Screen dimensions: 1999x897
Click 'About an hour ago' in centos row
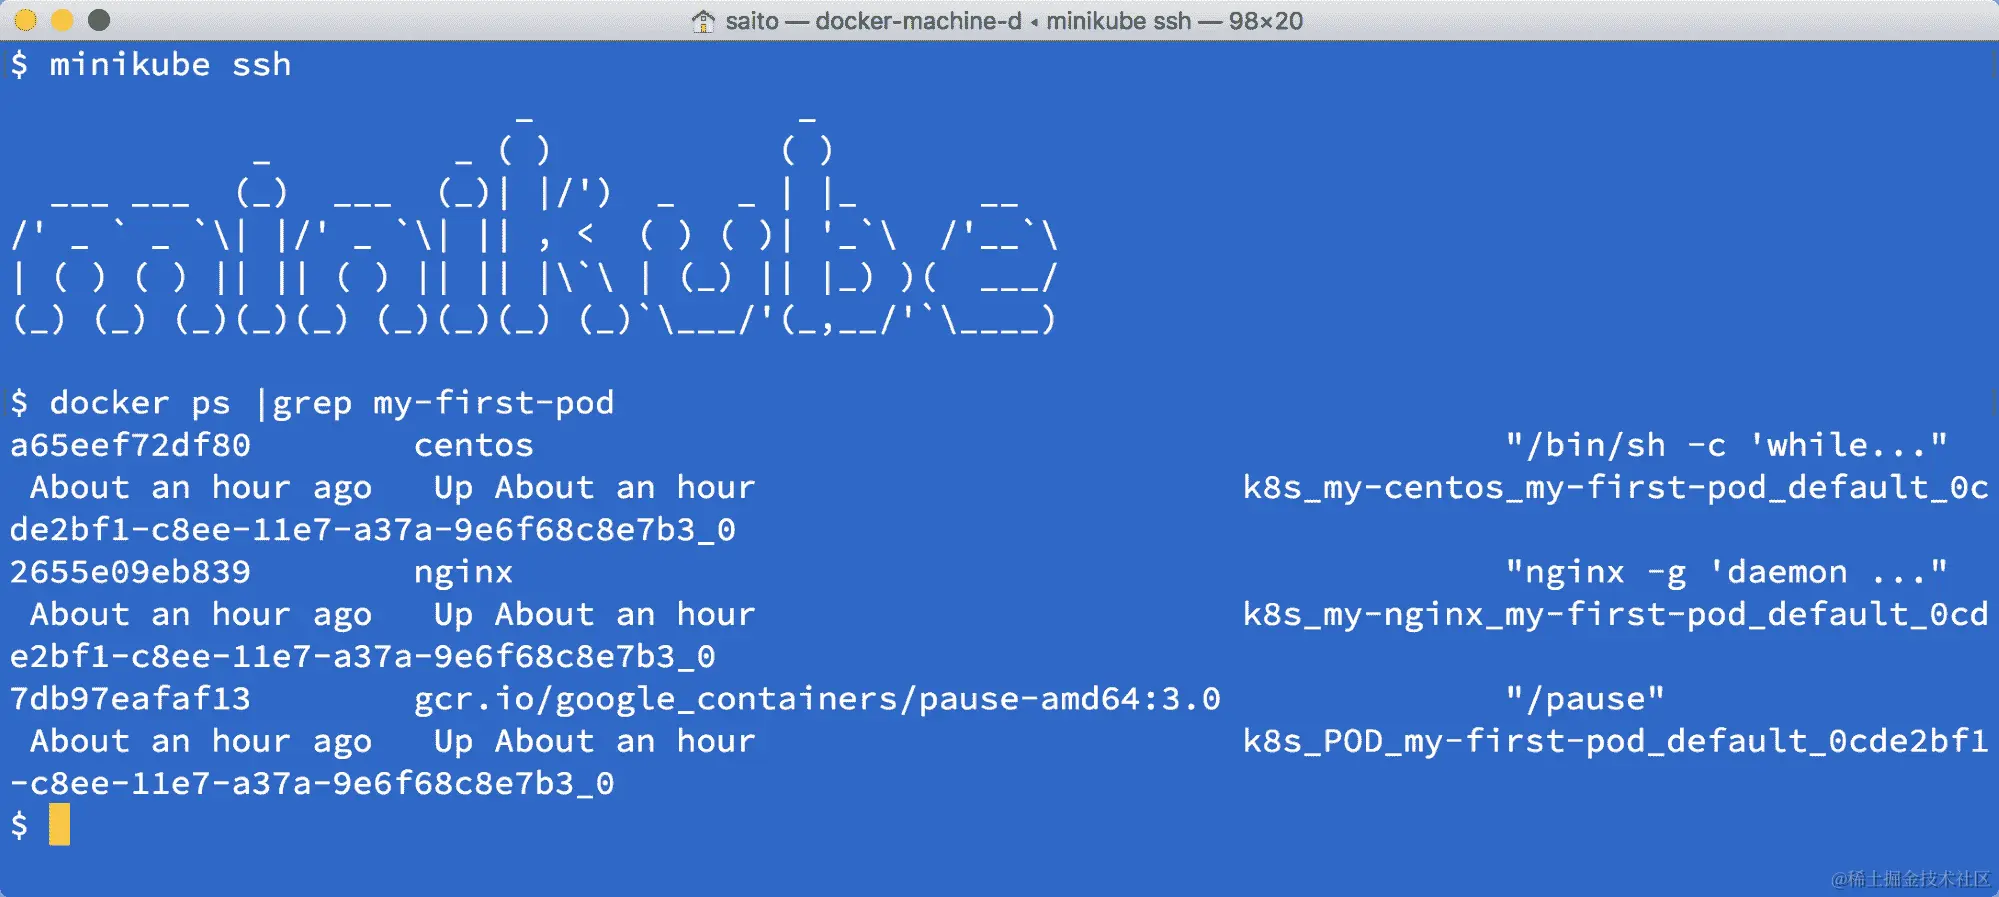201,488
